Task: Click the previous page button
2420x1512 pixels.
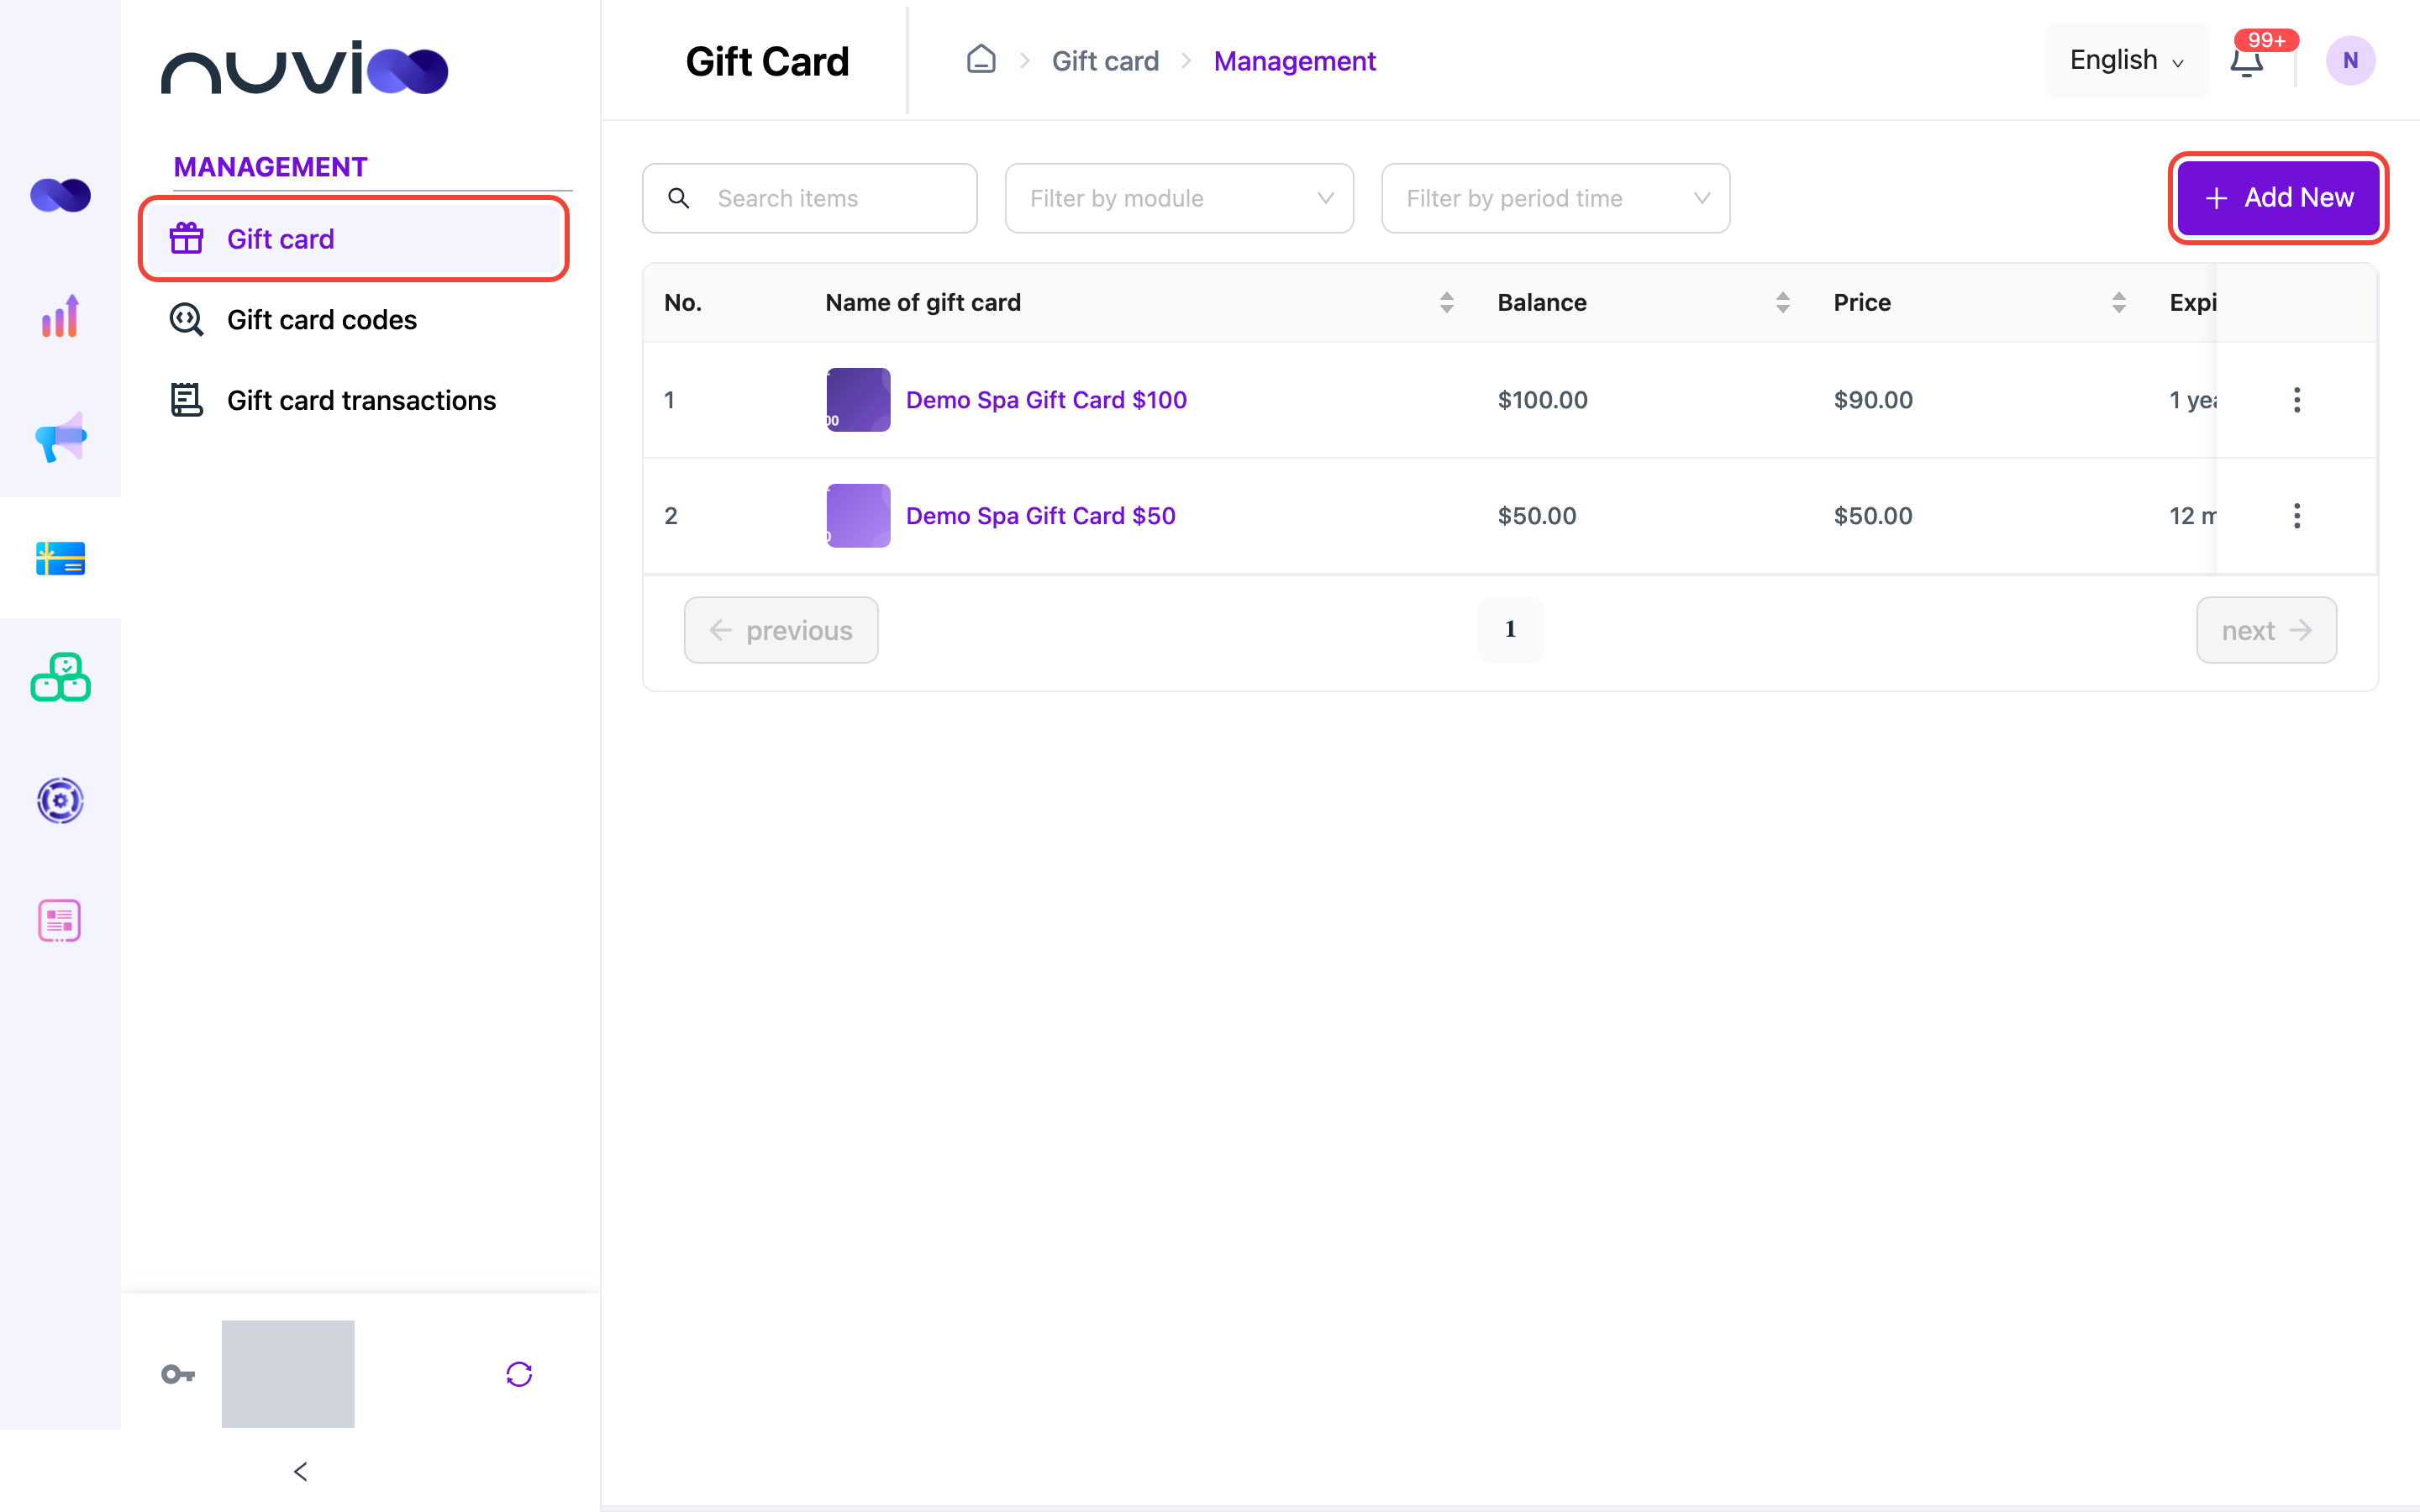Action: [x=781, y=630]
